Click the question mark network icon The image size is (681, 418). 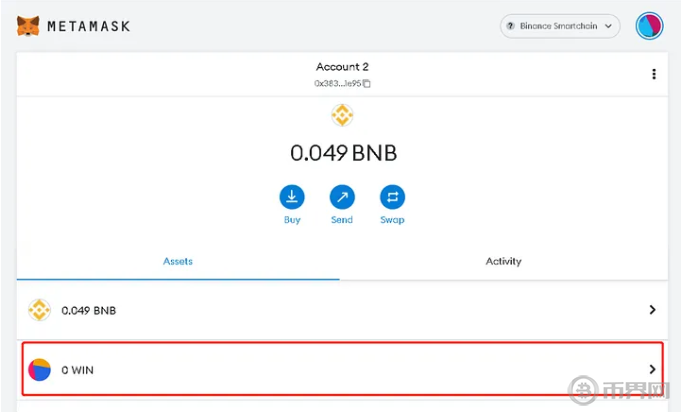pyautogui.click(x=511, y=27)
